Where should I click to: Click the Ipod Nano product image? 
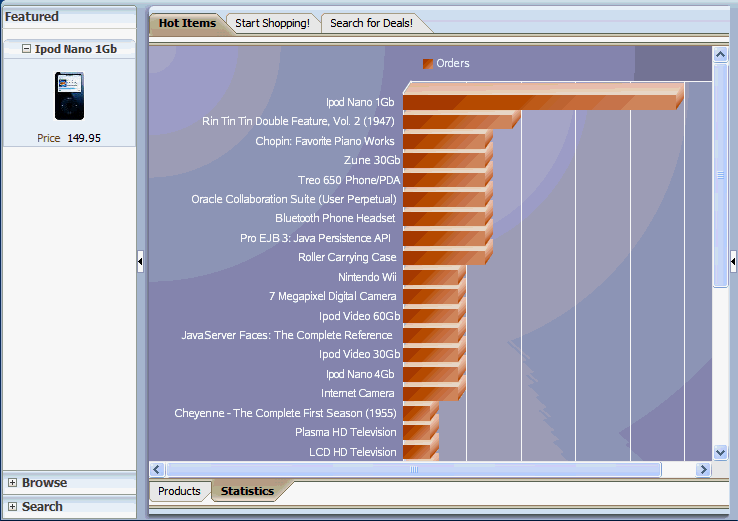[69, 96]
